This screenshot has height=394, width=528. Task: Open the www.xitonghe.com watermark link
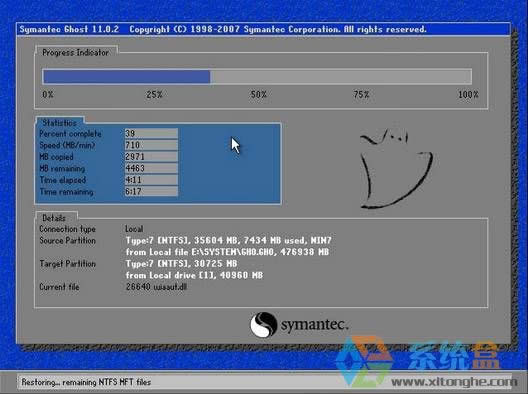pyautogui.click(x=454, y=382)
